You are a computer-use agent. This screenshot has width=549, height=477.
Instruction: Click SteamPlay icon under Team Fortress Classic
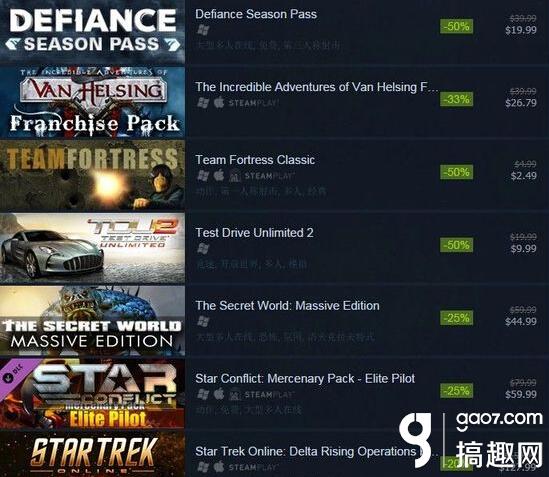tap(270, 175)
